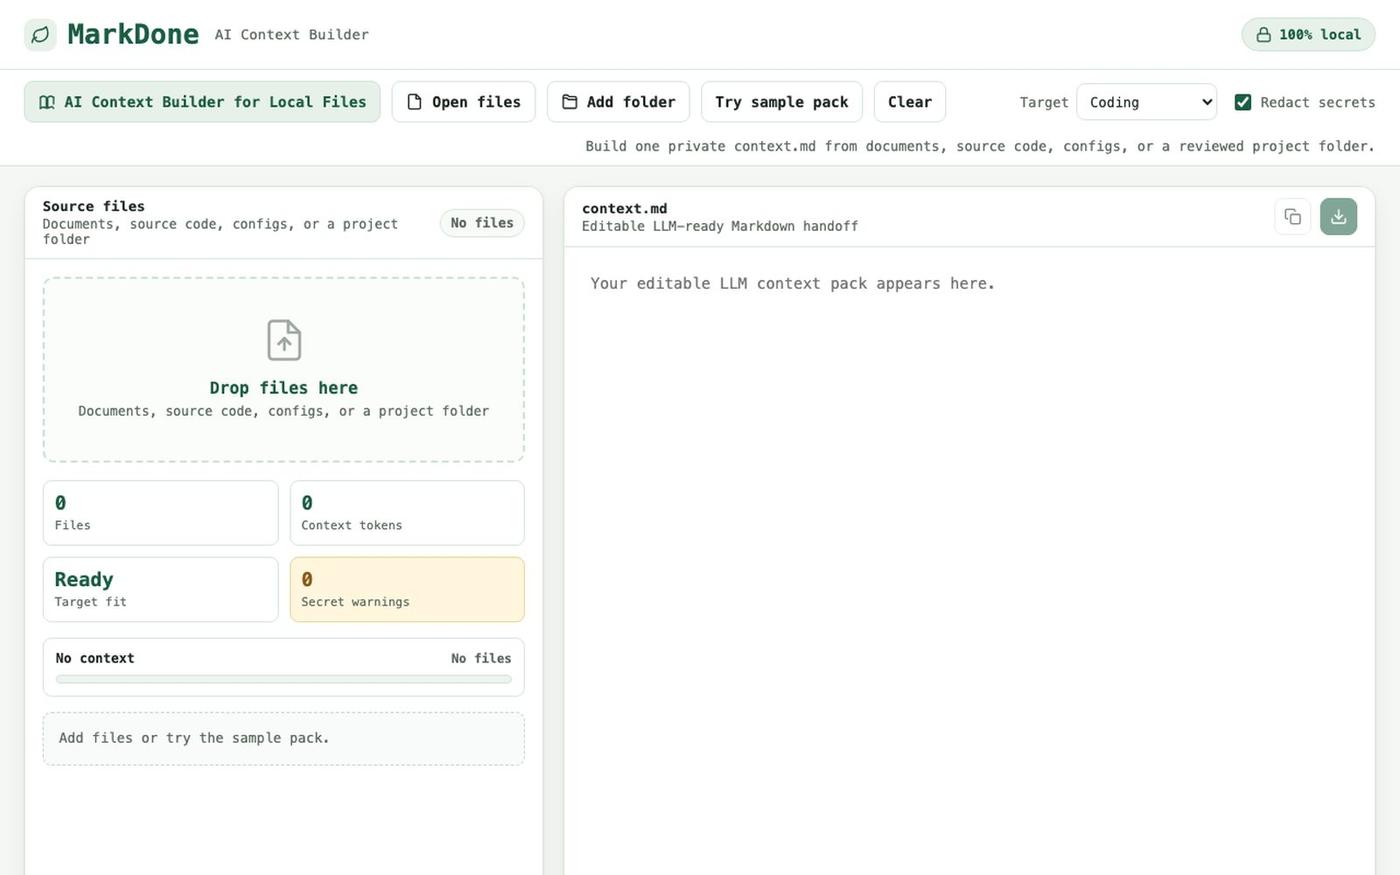
Task: Click the Target label next to the dropdown
Action: pyautogui.click(x=1044, y=102)
